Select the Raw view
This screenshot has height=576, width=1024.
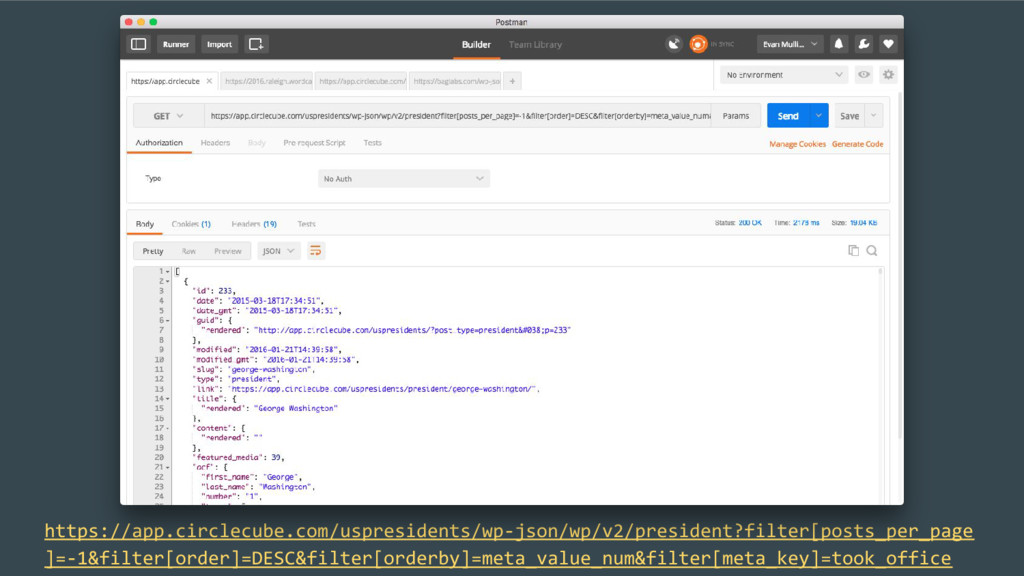(x=189, y=251)
